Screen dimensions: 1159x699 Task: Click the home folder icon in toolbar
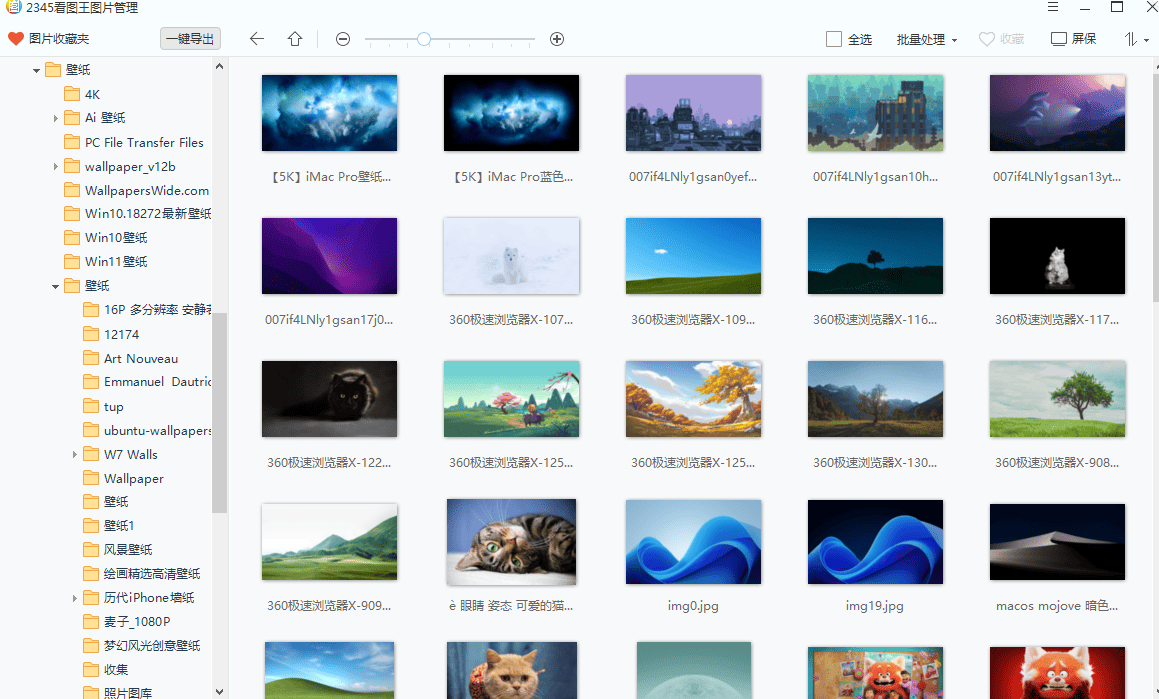295,39
